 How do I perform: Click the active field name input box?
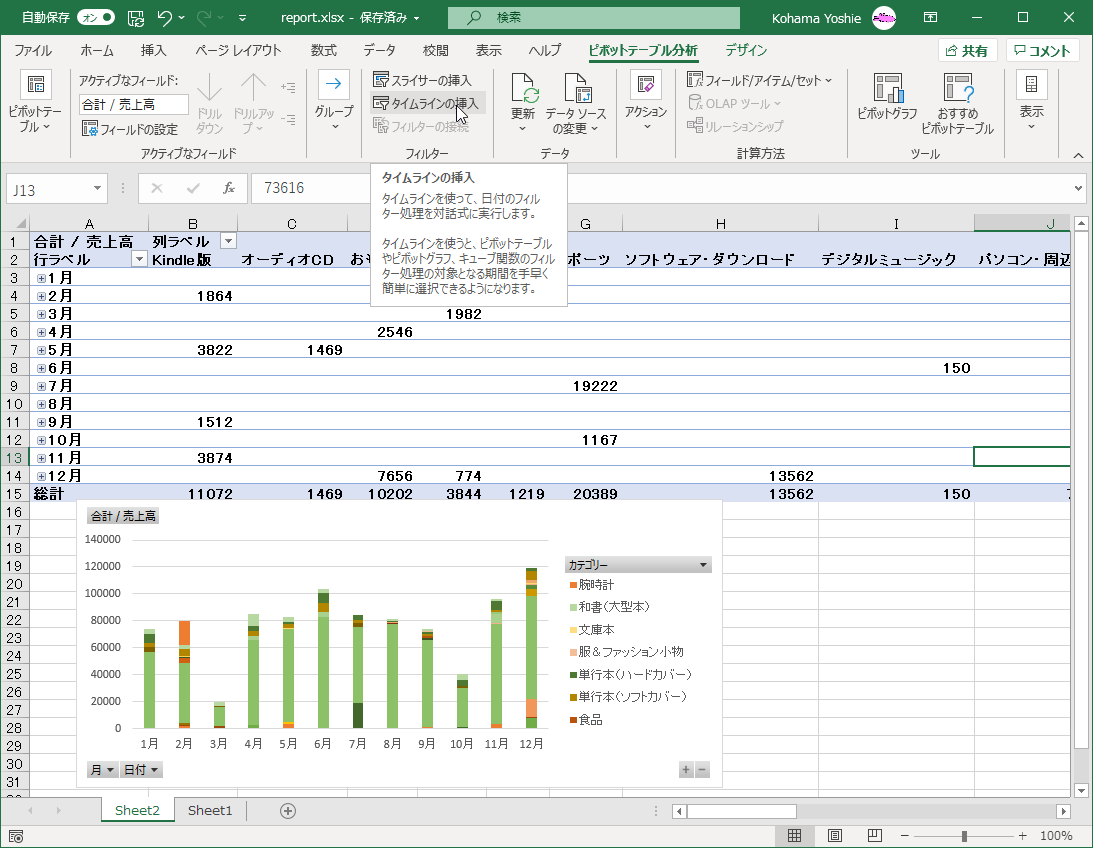tap(133, 104)
